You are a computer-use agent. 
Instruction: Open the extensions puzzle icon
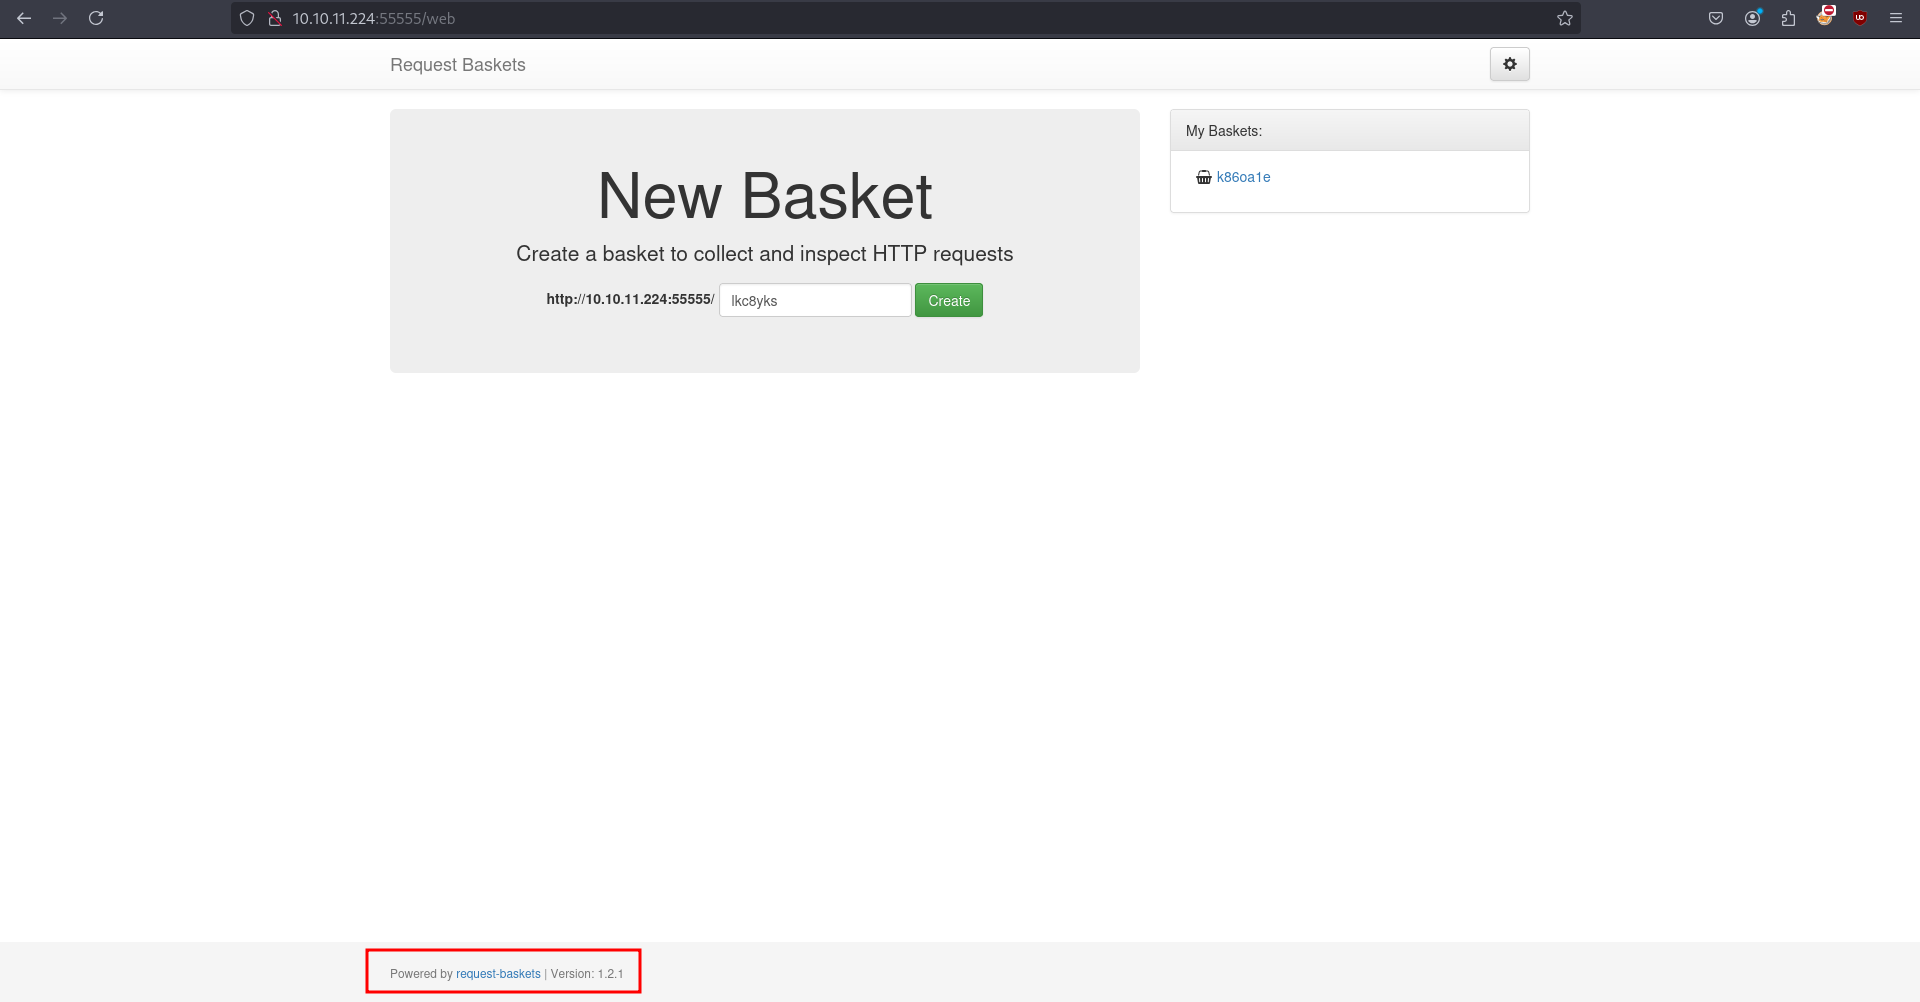(1788, 18)
